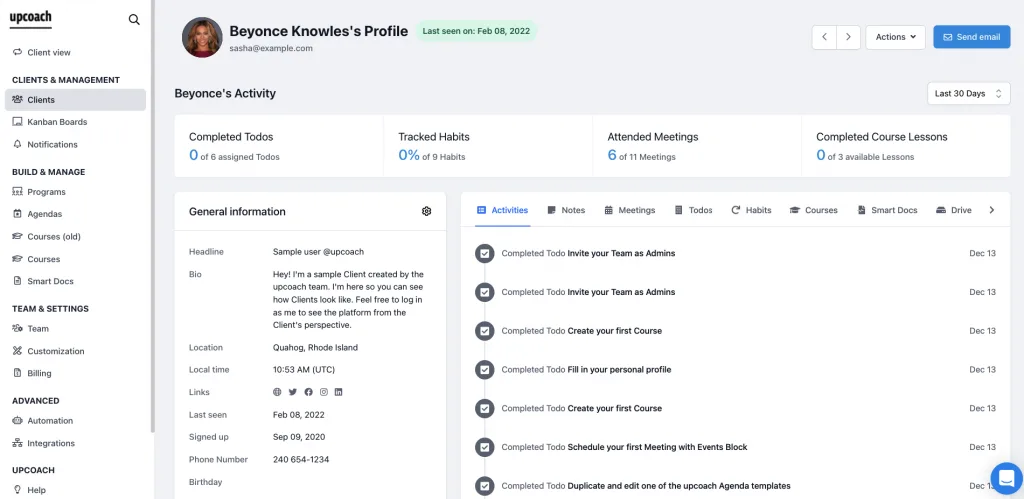Switch to Client view
This screenshot has height=499, width=1024.
click(x=48, y=52)
